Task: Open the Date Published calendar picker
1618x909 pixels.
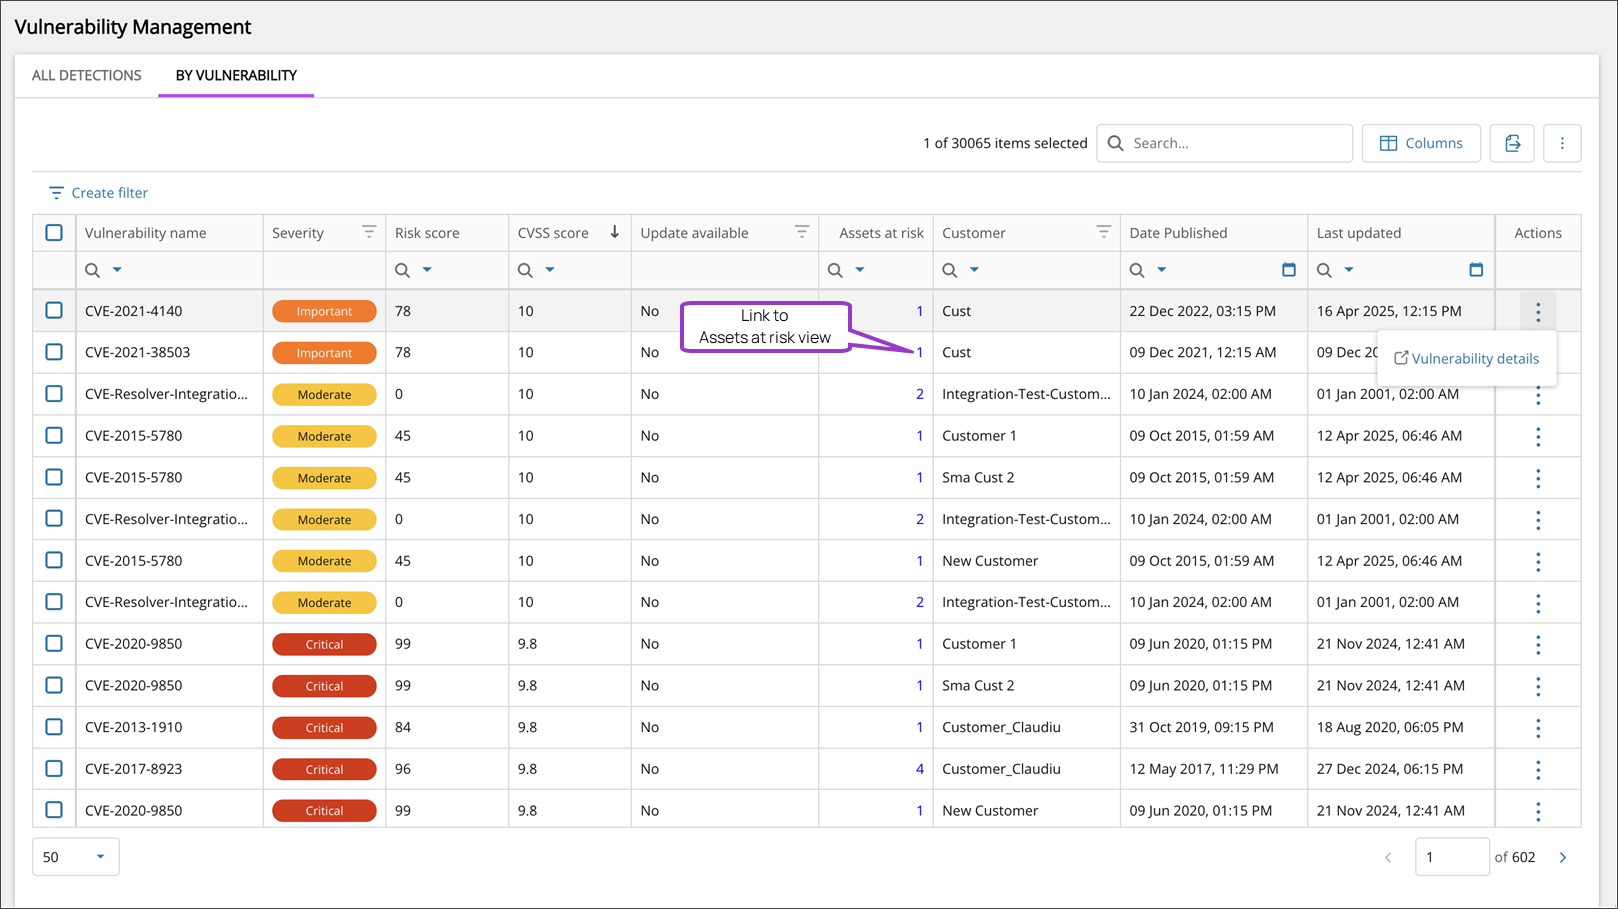Action: (1288, 270)
